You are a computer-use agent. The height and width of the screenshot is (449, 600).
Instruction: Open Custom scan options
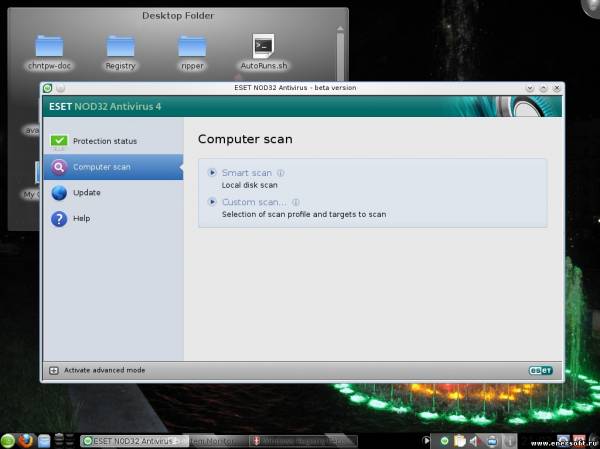coord(254,202)
